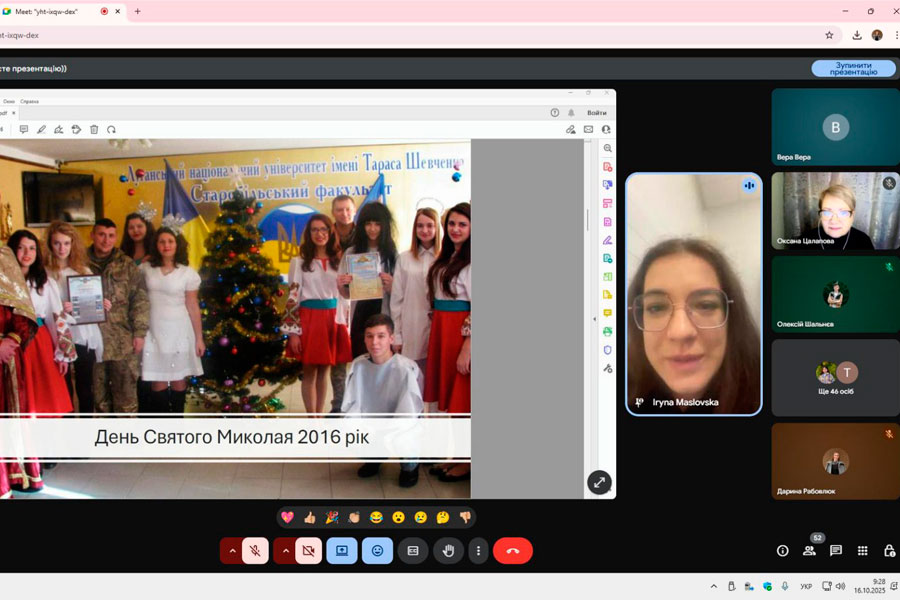Select the Meet browser tab
The height and width of the screenshot is (600, 900).
click(50, 11)
